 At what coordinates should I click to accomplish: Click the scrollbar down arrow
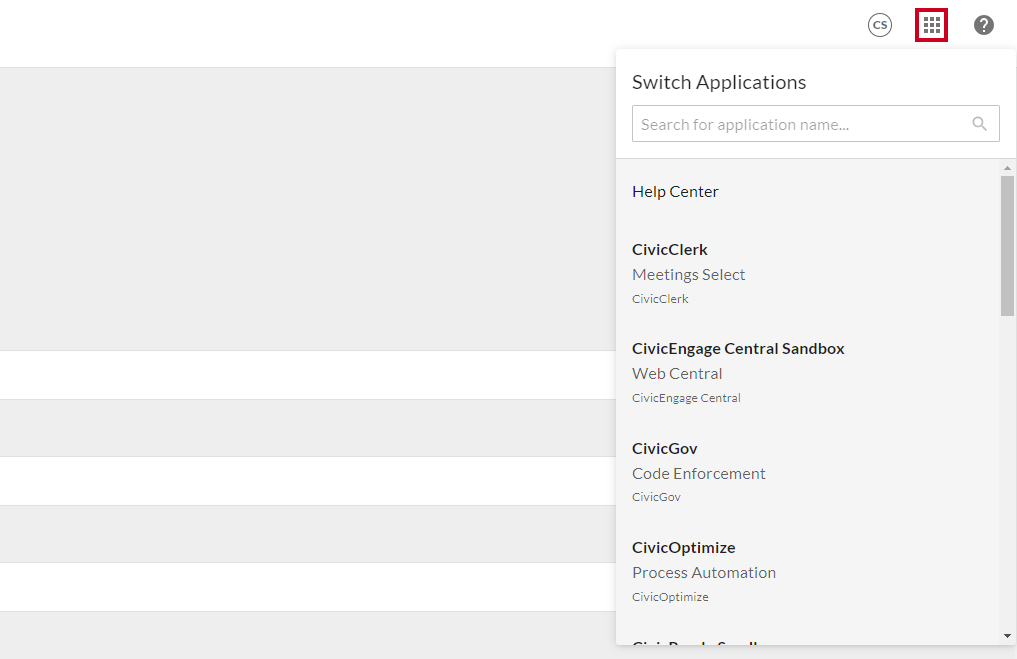pyautogui.click(x=1007, y=636)
